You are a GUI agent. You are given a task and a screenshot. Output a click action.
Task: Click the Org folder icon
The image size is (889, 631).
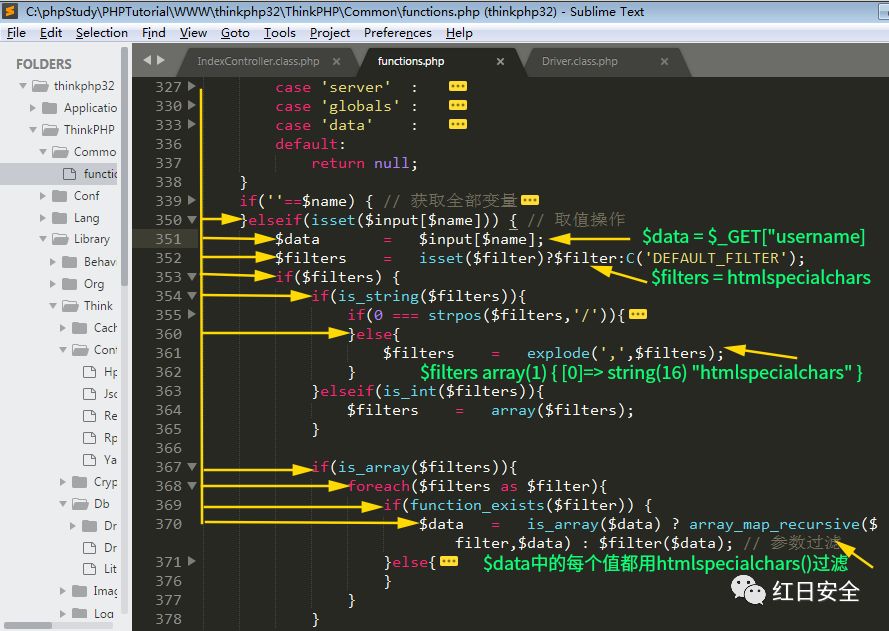point(70,283)
